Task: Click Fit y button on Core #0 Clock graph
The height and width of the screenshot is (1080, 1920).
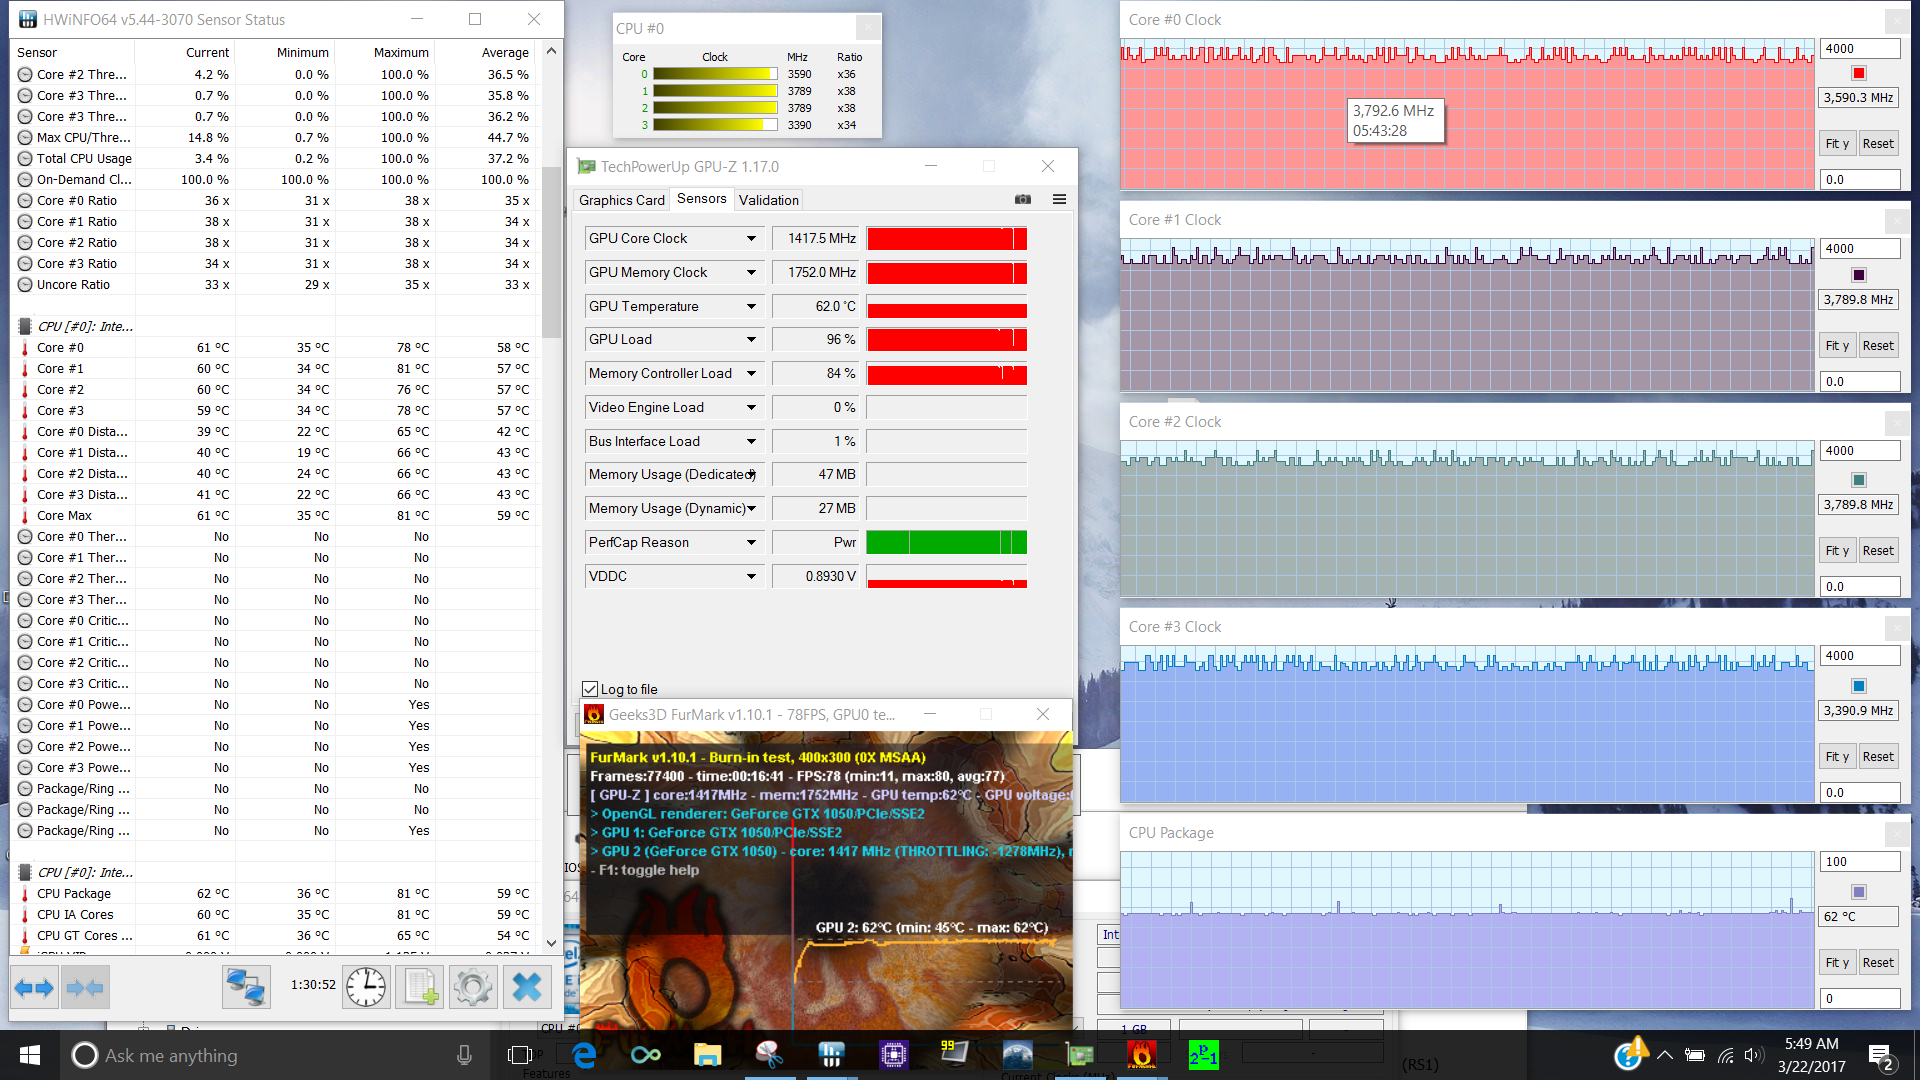Action: point(1837,143)
